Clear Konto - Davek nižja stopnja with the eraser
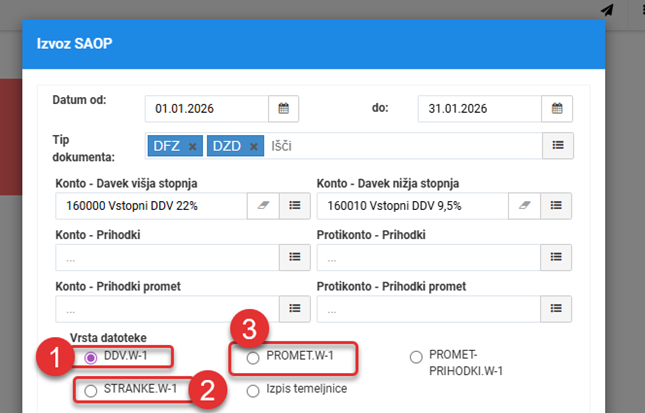The height and width of the screenshot is (413, 645). click(524, 205)
